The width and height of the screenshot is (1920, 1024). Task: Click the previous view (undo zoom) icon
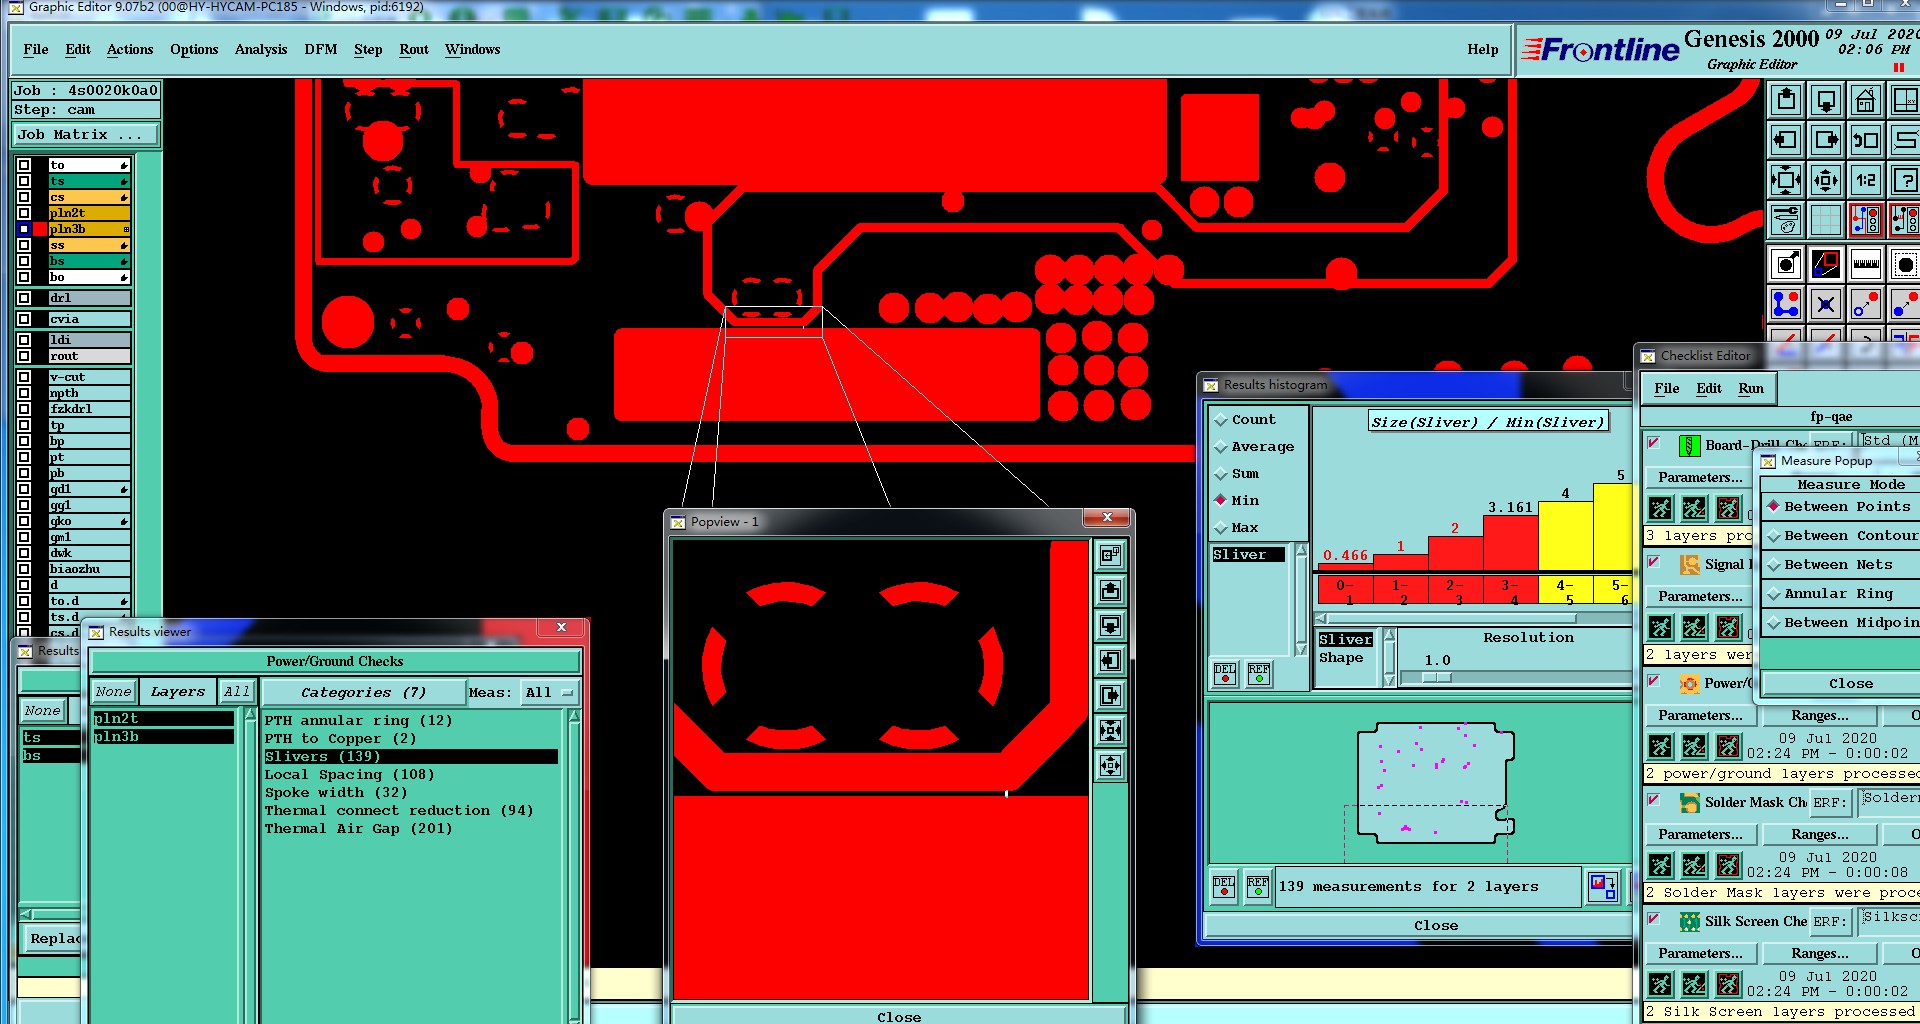click(1866, 140)
